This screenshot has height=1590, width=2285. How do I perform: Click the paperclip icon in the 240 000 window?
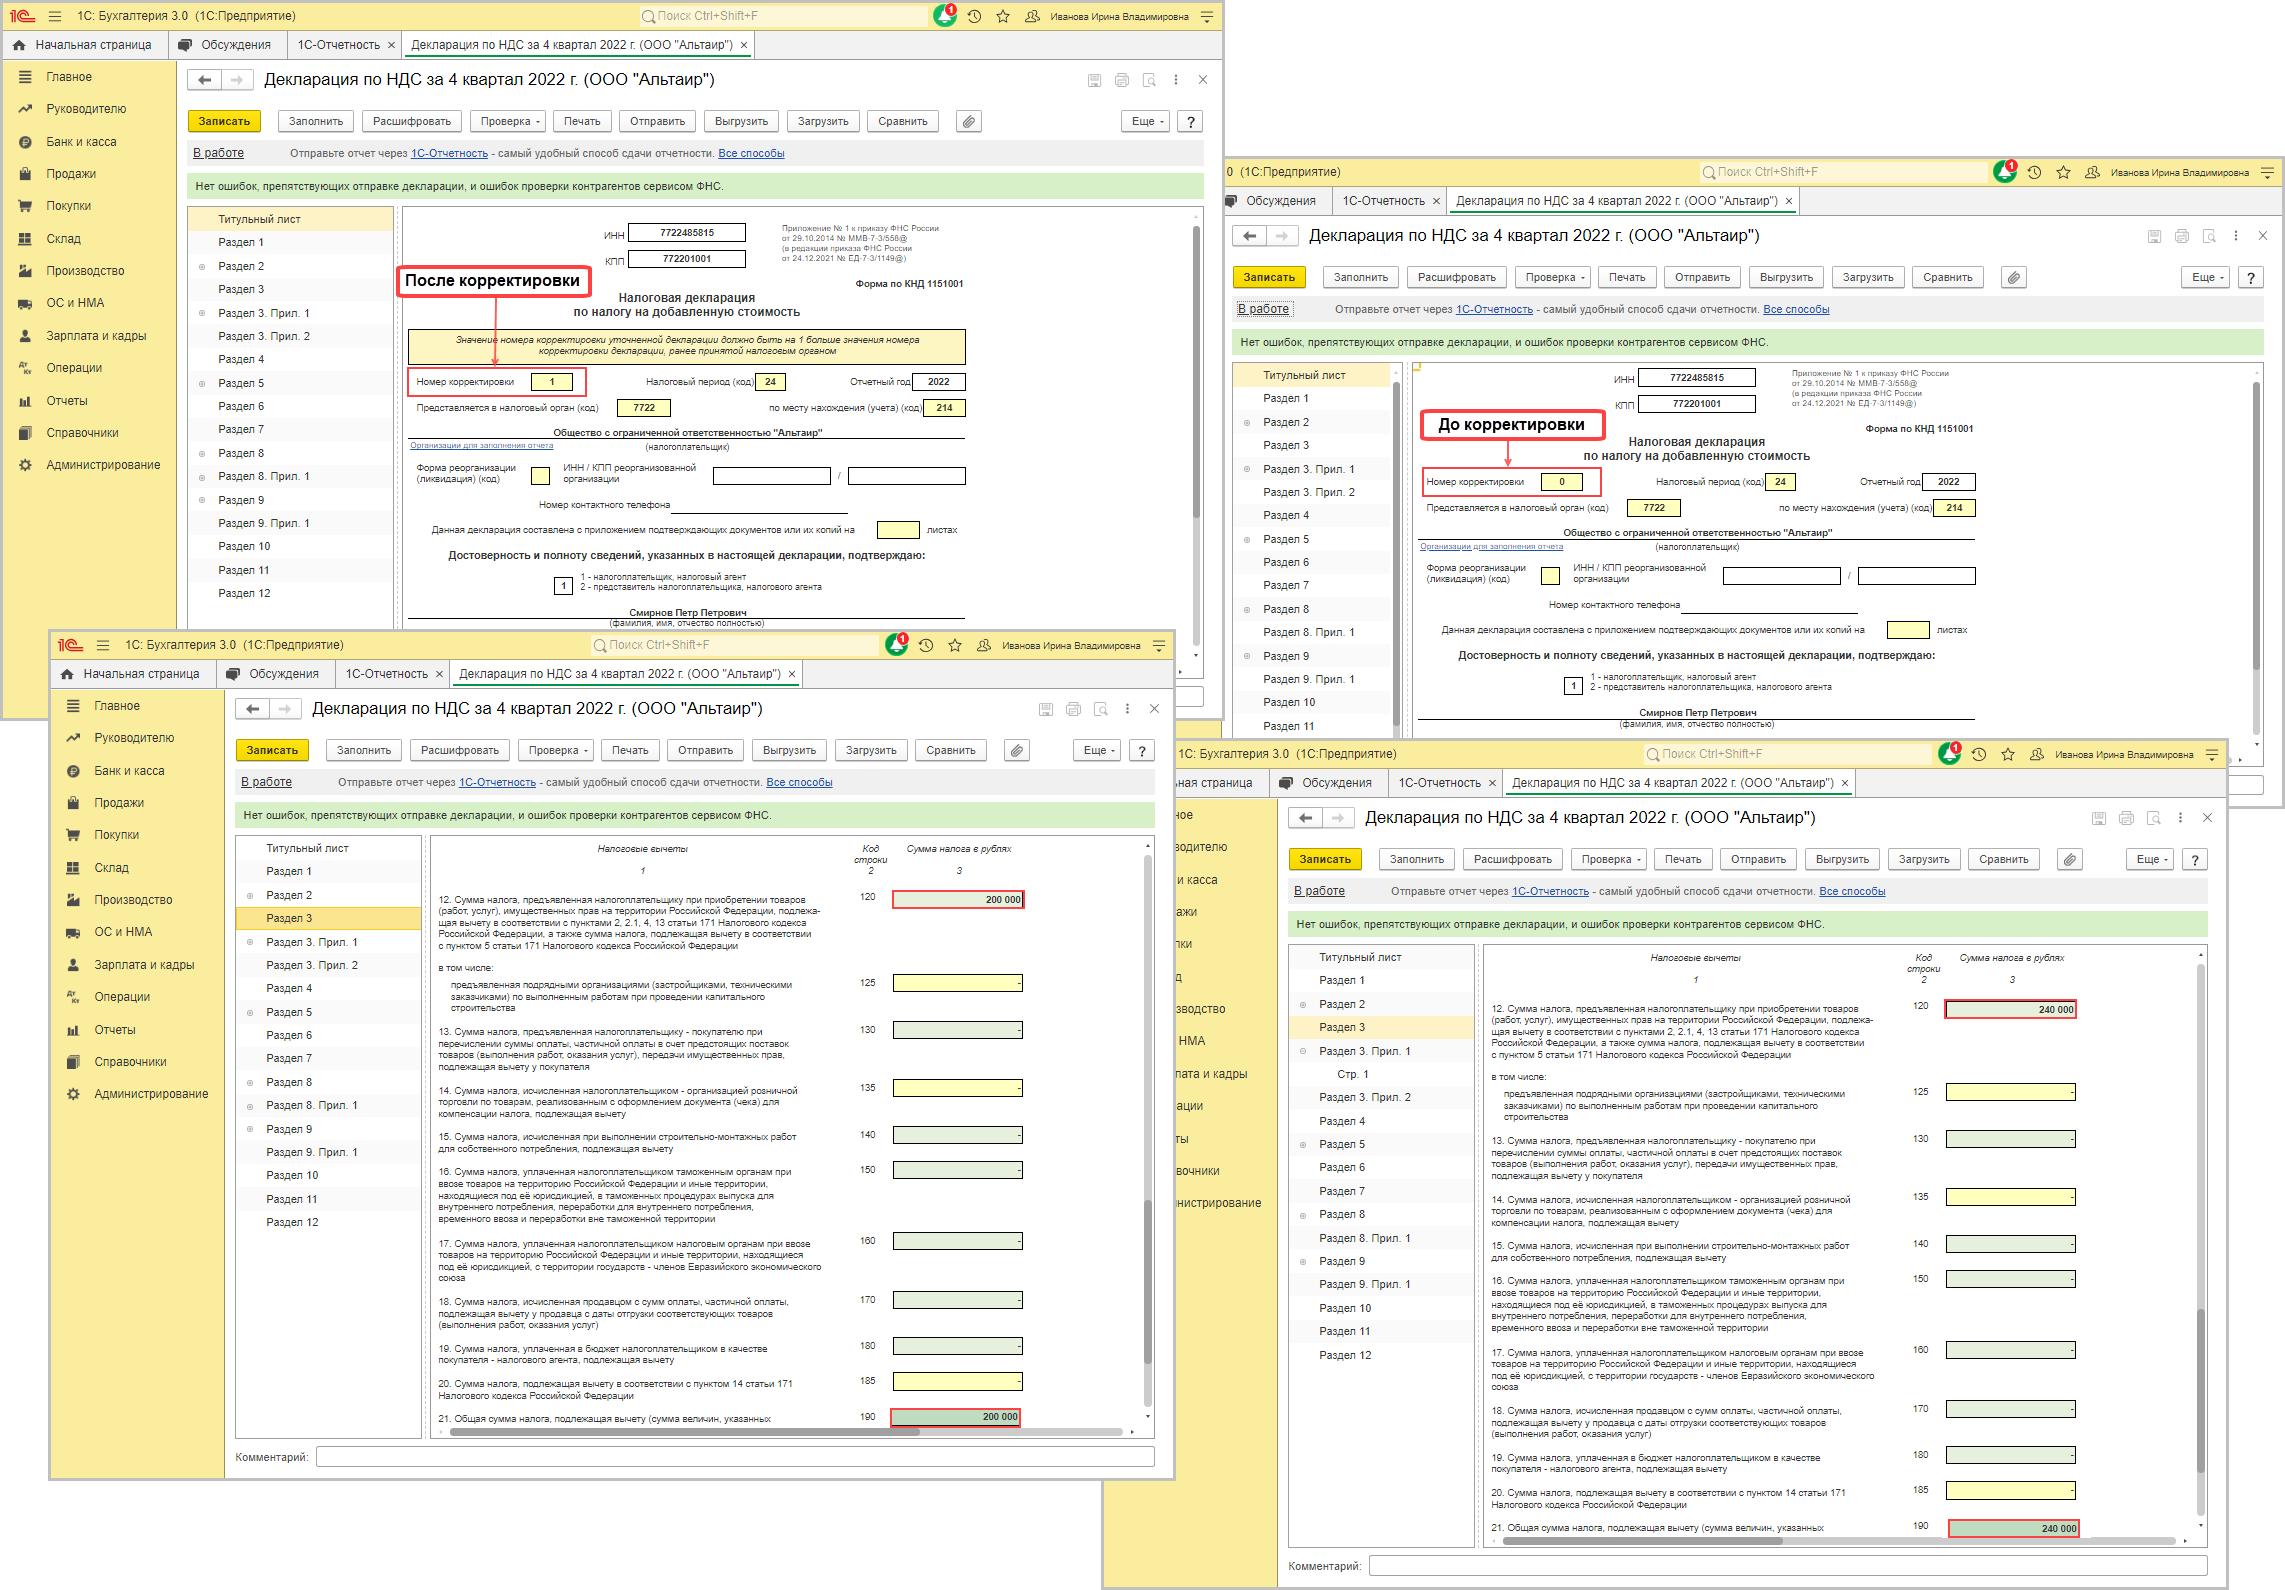click(x=2069, y=859)
